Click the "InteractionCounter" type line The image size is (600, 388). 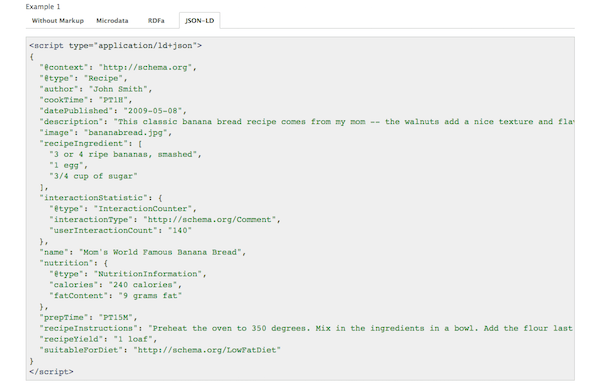tap(123, 209)
